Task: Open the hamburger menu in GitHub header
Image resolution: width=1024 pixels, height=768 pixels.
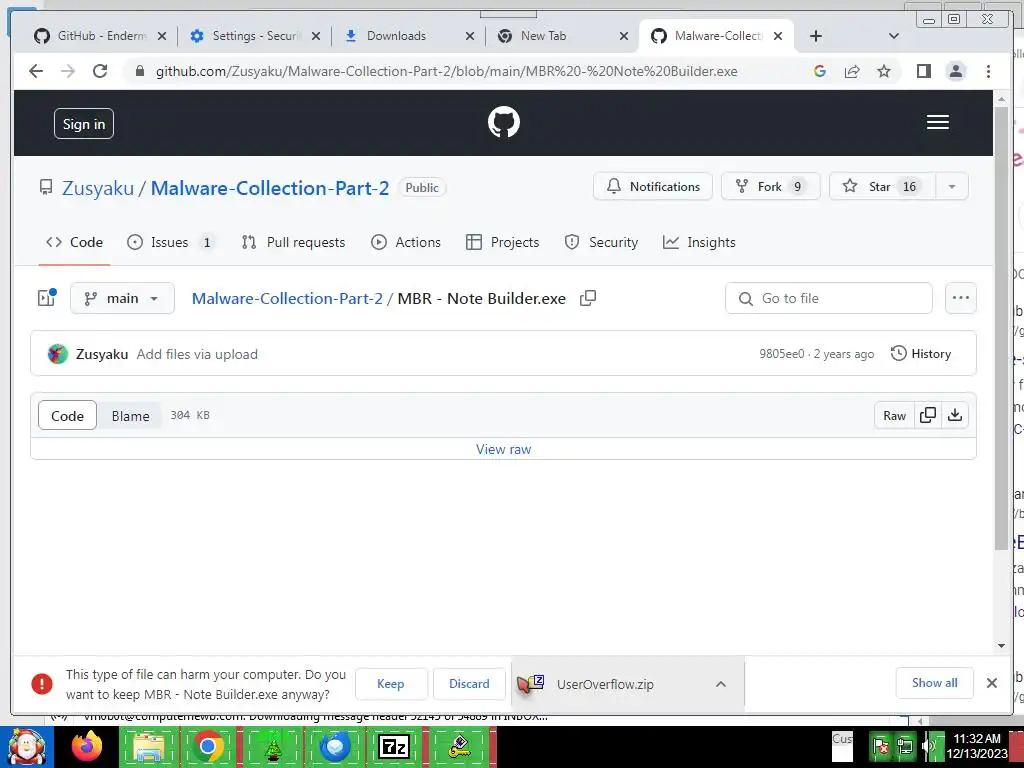Action: click(x=937, y=122)
